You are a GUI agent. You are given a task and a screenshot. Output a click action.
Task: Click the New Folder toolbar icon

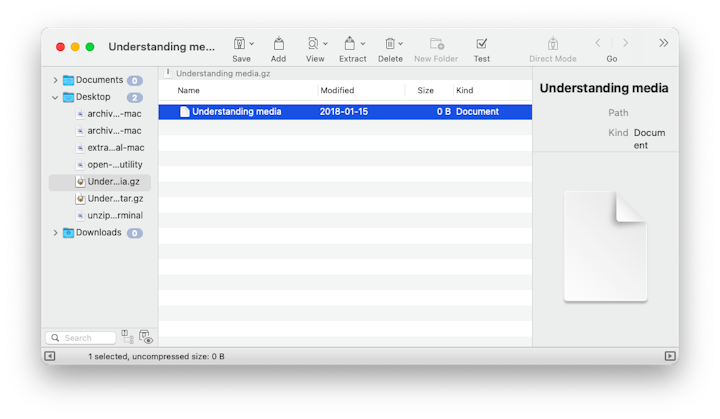437,44
